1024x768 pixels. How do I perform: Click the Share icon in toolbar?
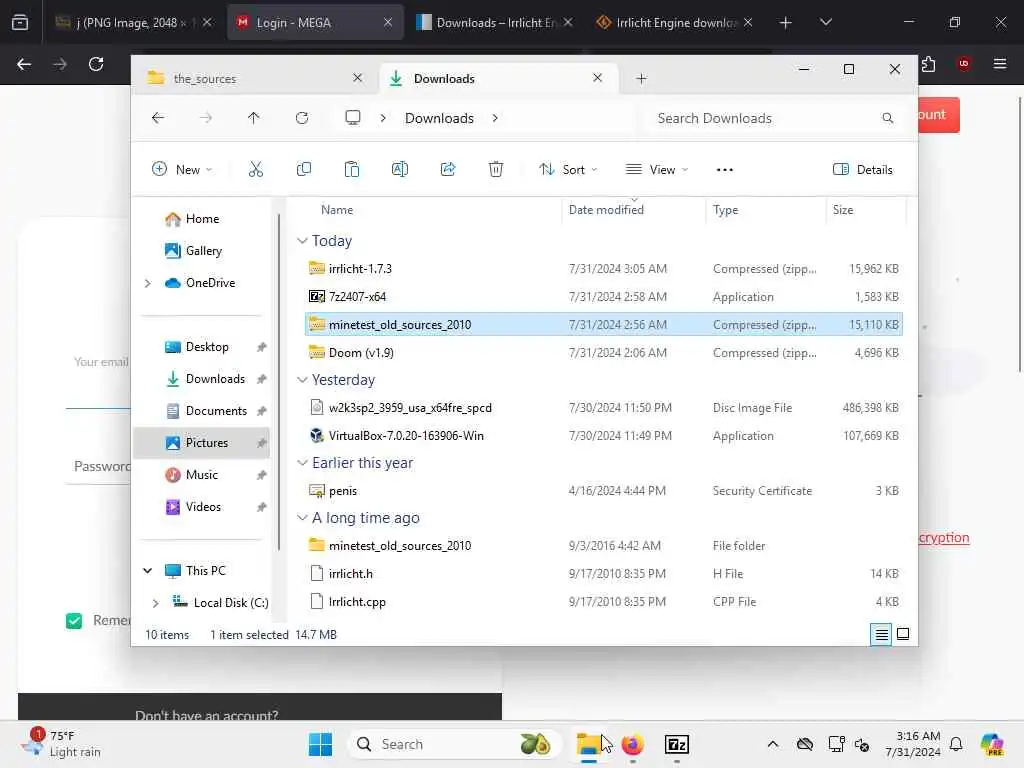[448, 170]
